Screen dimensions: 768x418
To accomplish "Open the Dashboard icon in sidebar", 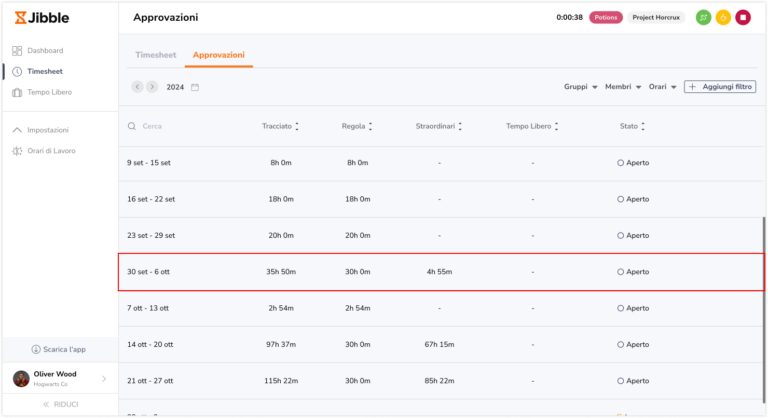I will tap(17, 50).
